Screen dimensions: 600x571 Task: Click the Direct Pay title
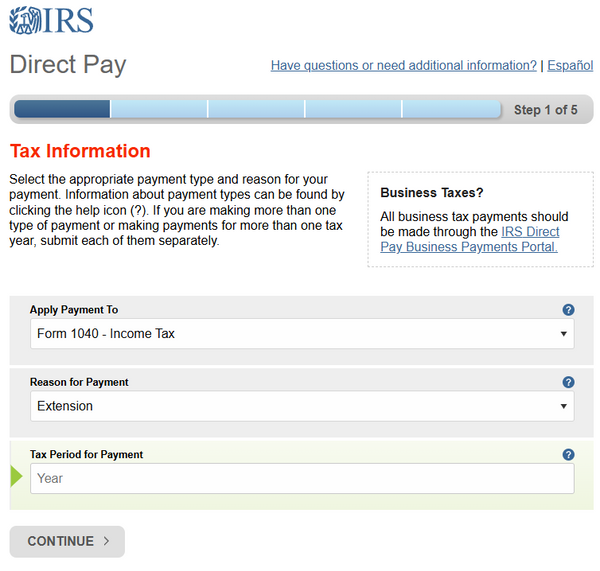coord(68,65)
